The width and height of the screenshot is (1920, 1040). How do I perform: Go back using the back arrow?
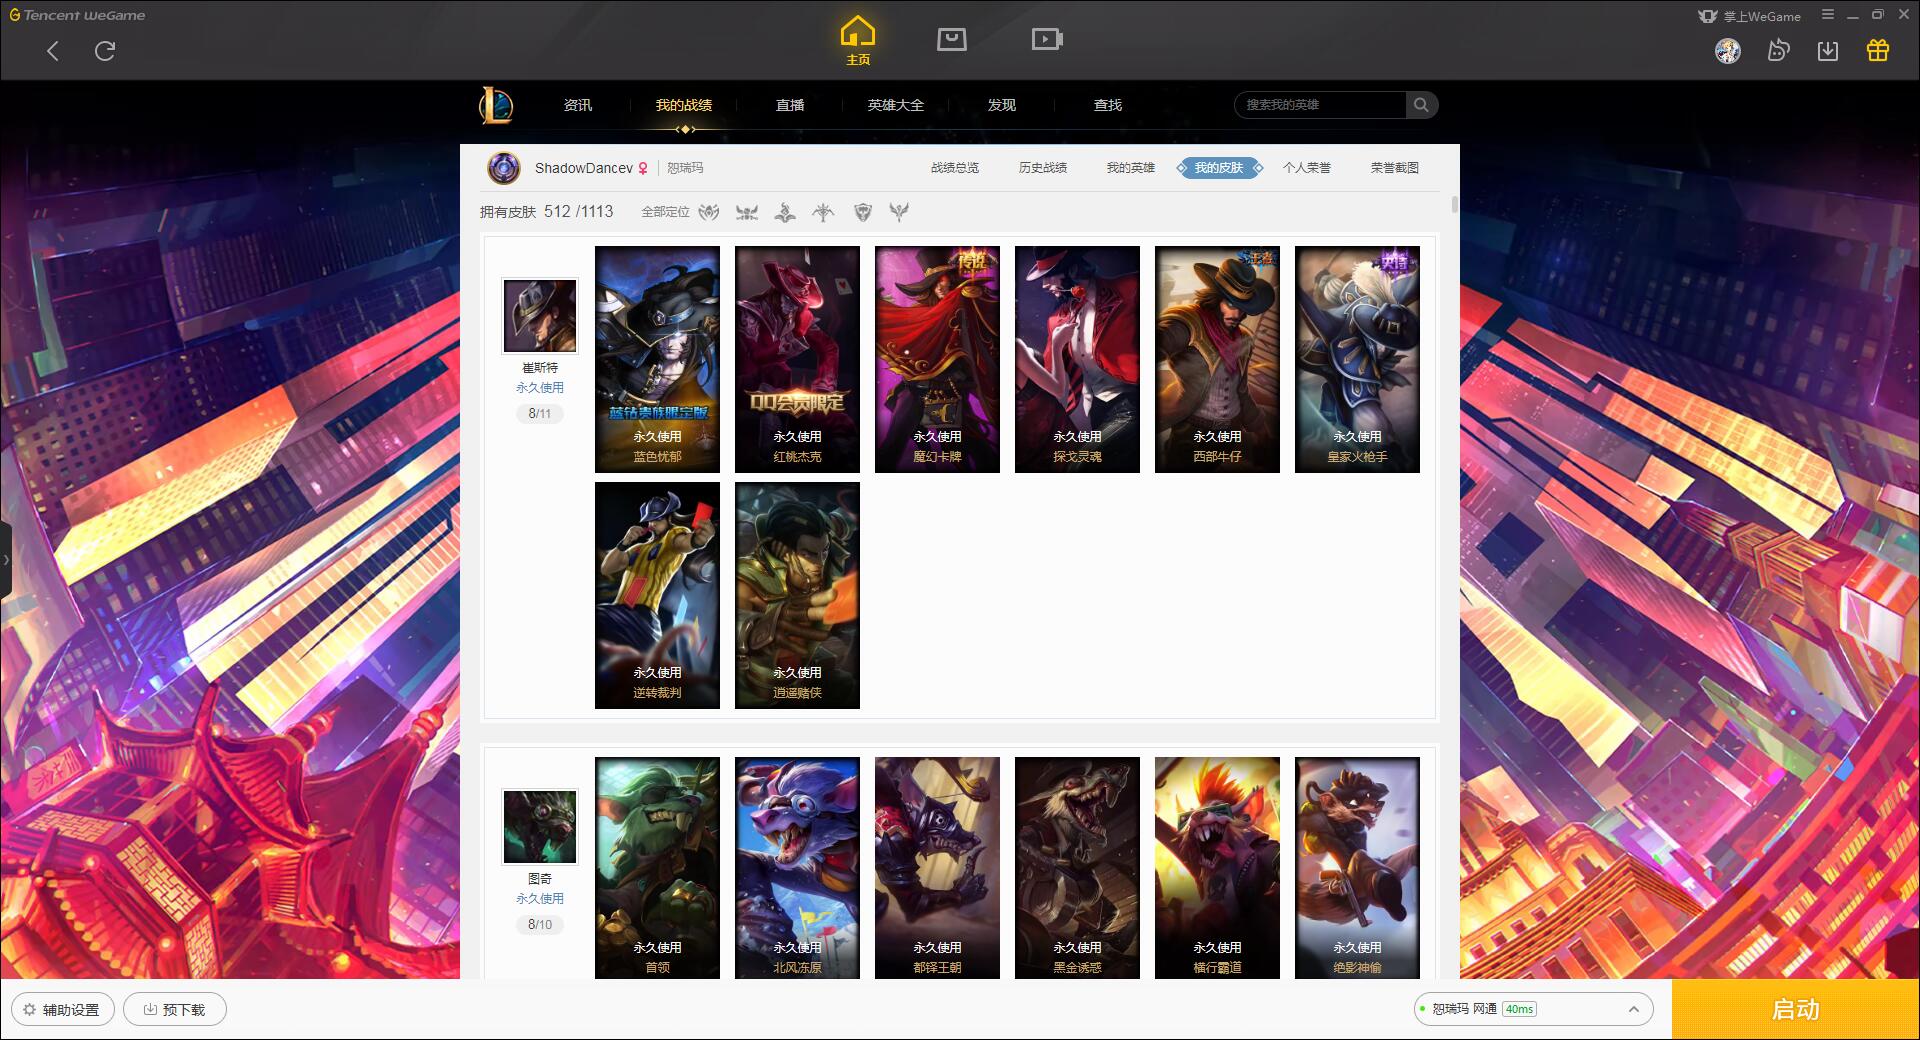(53, 51)
